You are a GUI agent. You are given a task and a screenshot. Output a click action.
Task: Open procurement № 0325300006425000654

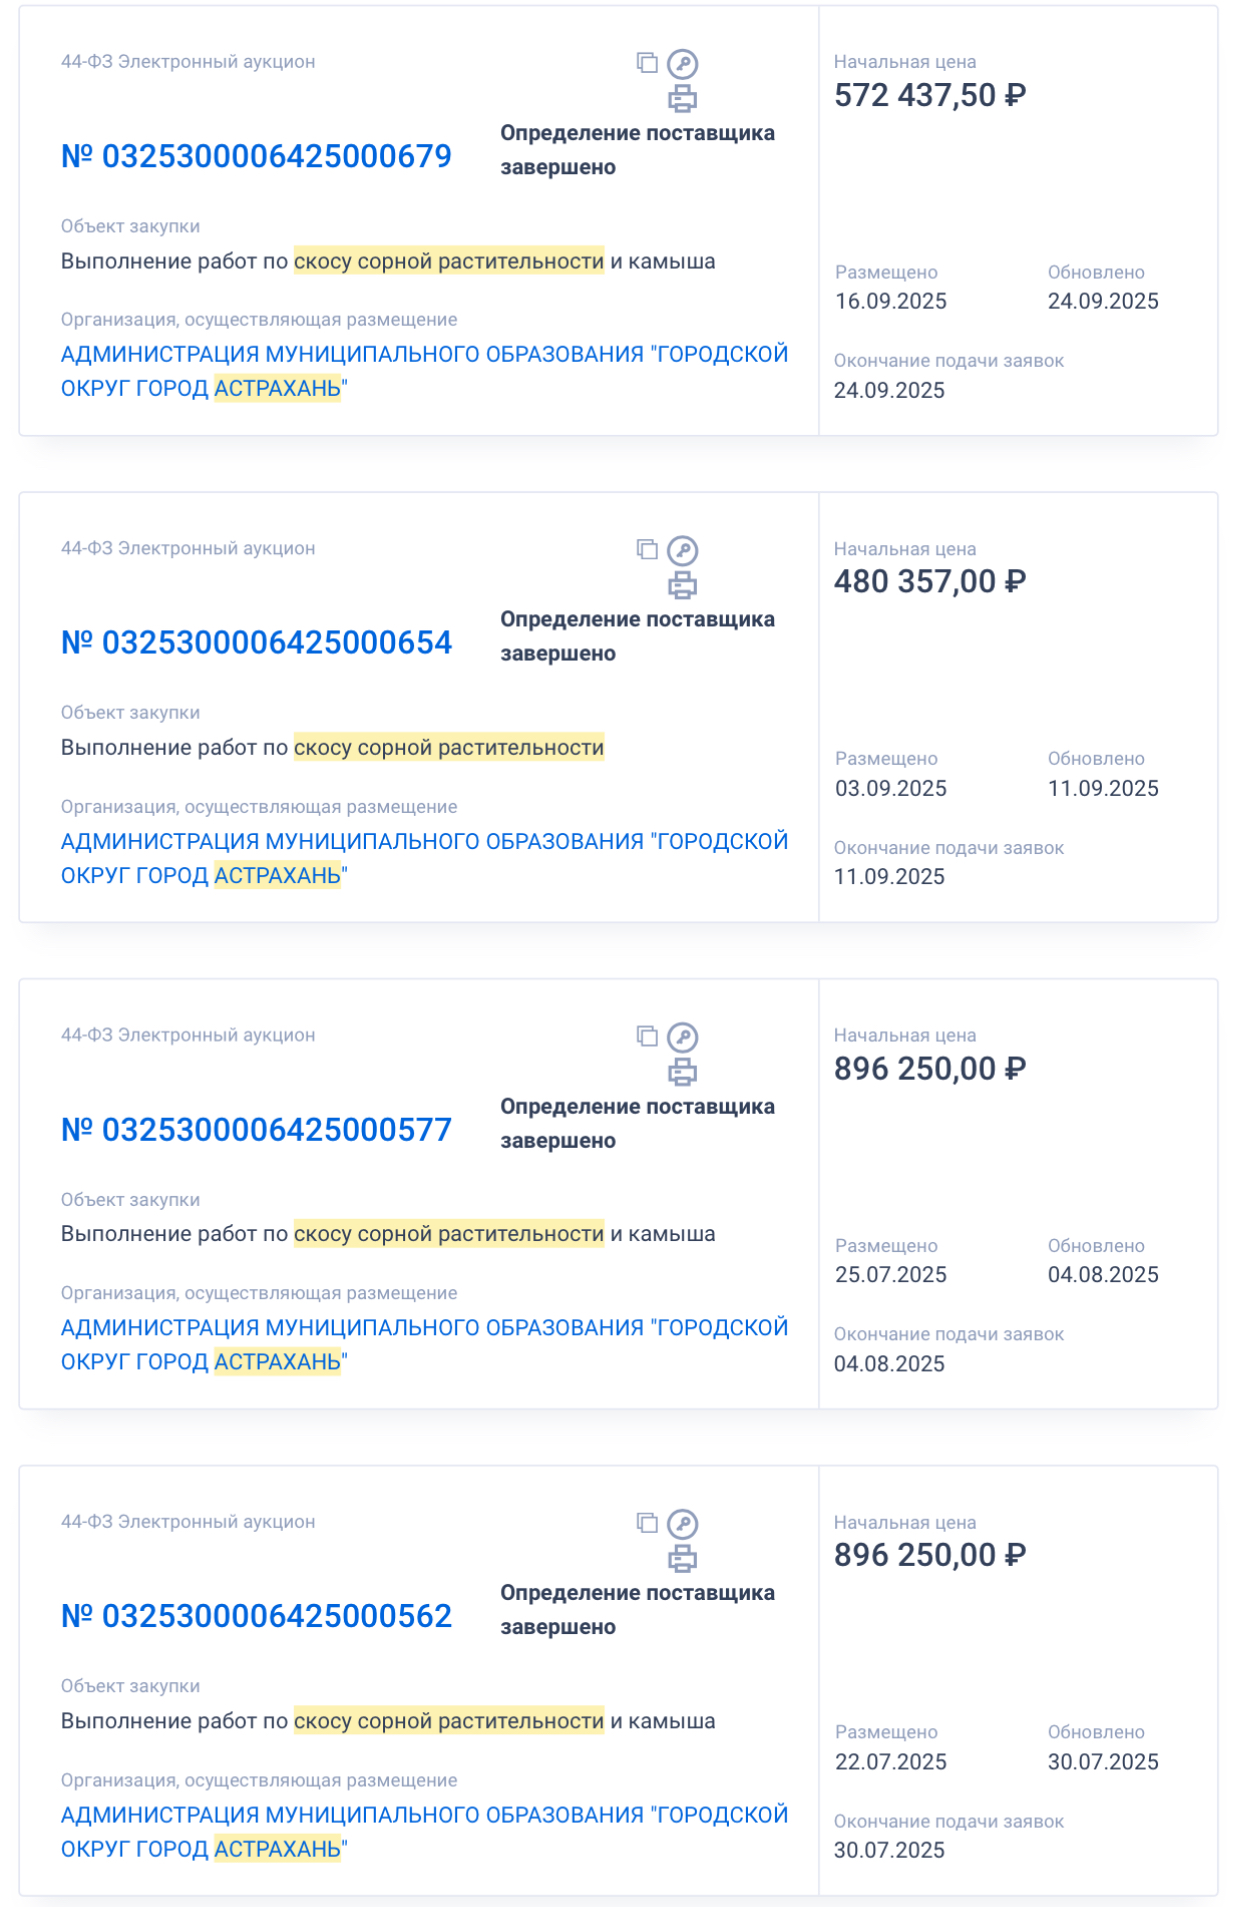click(256, 643)
